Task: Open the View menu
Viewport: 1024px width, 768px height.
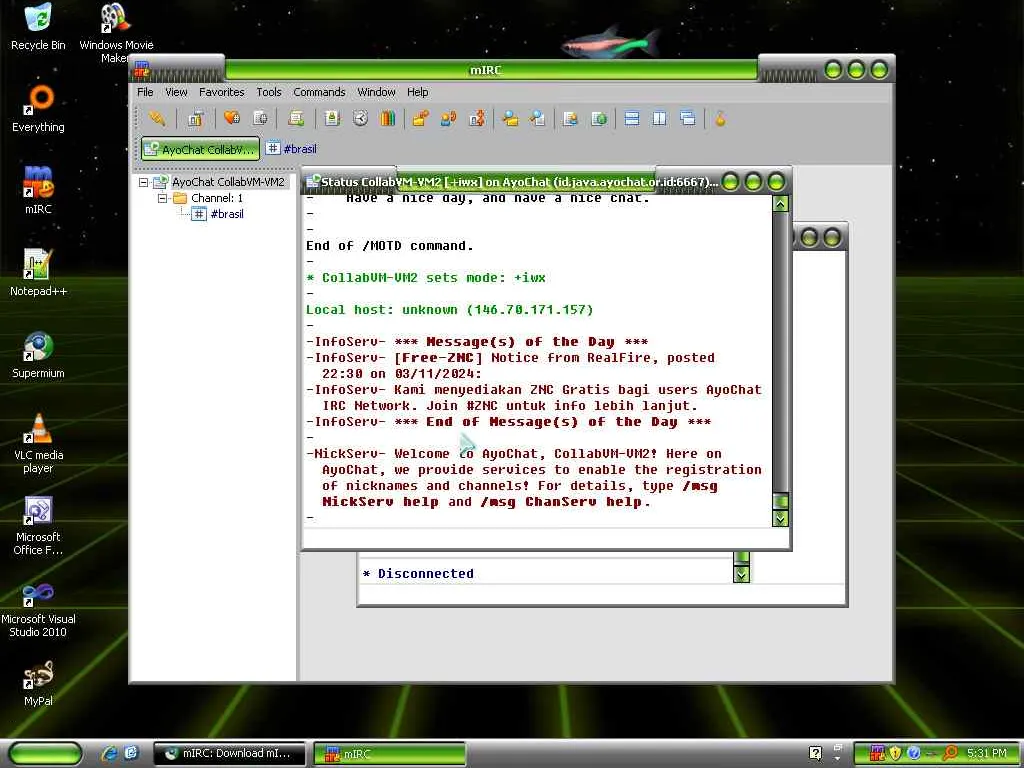Action: [x=176, y=92]
